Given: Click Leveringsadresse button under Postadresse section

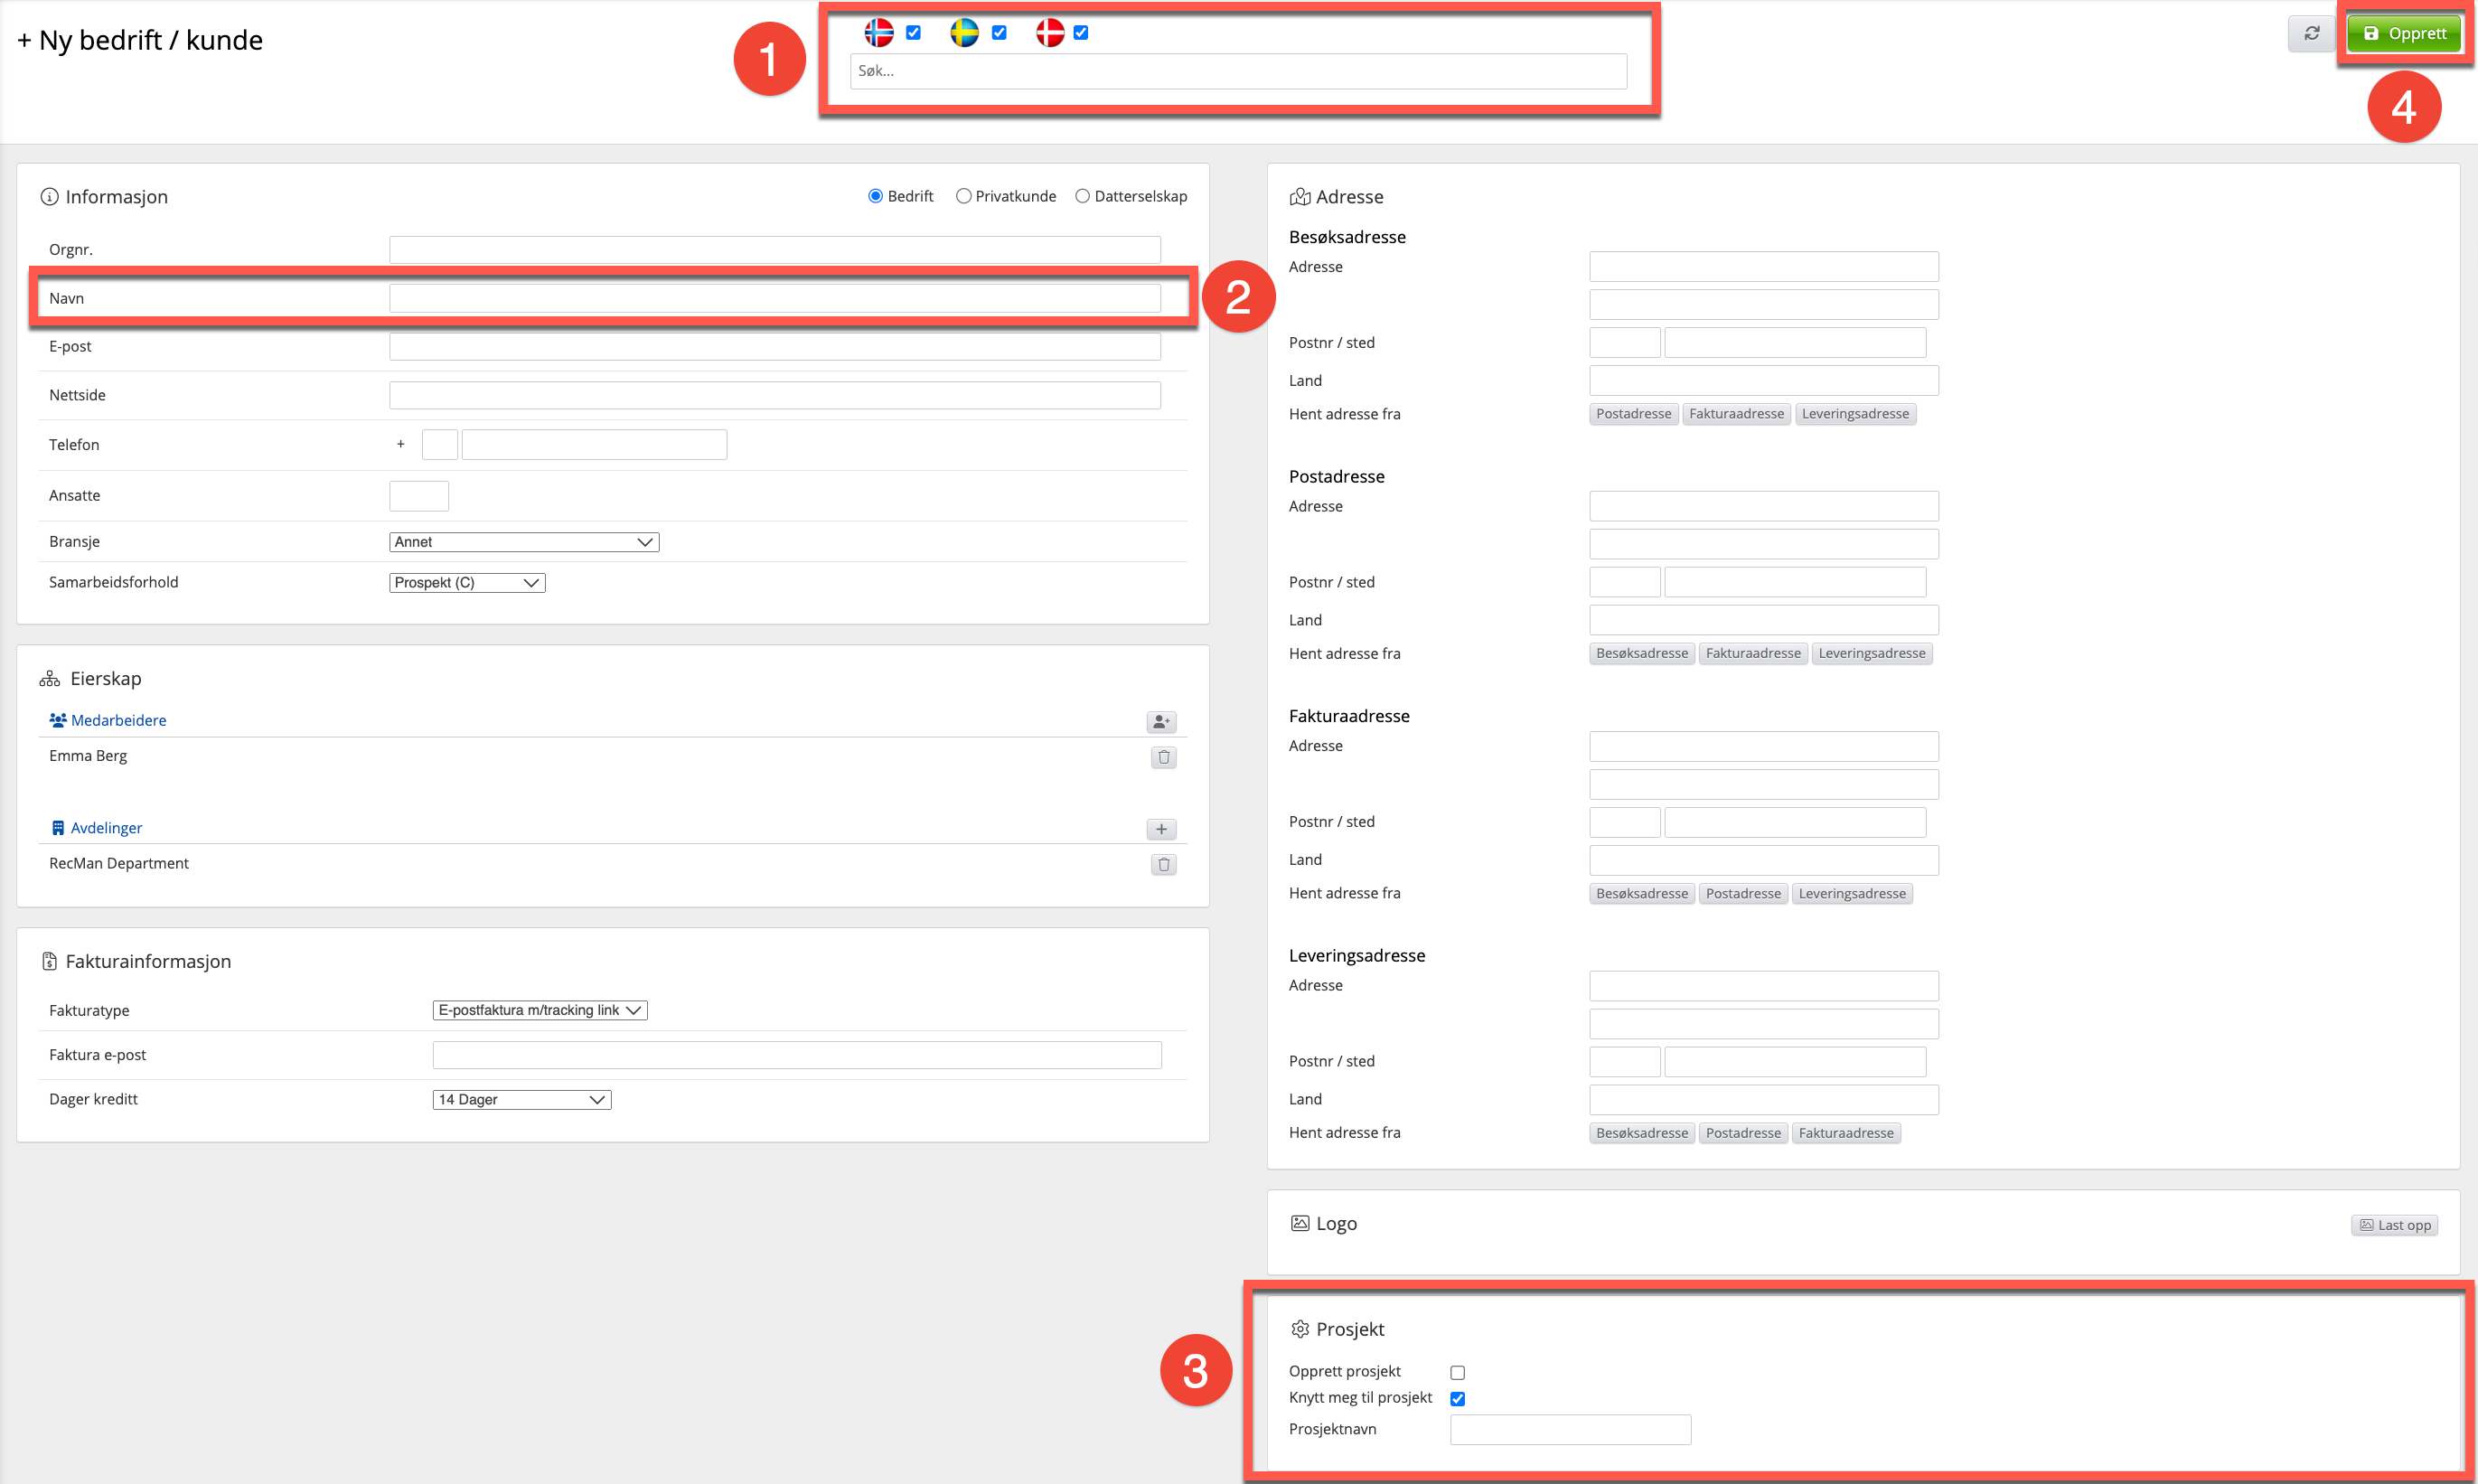Looking at the screenshot, I should pos(1872,654).
